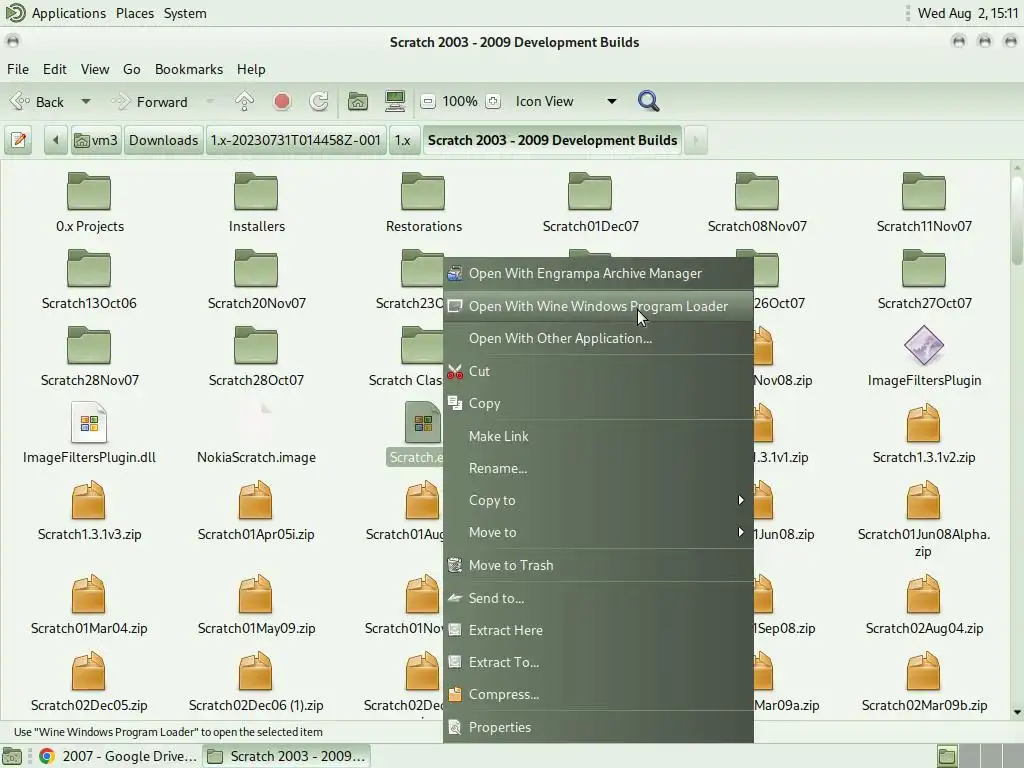Screen dimensions: 1024x768
Task: Click the red Stop loading button
Action: [282, 101]
